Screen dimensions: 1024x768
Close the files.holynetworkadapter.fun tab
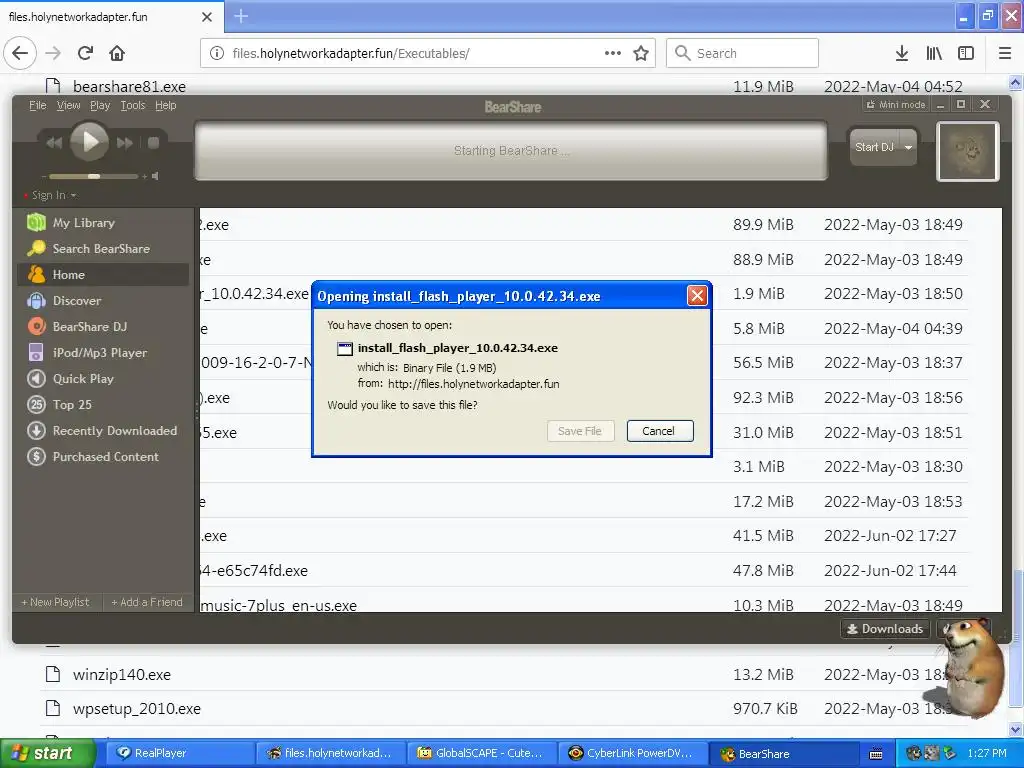[x=206, y=17]
